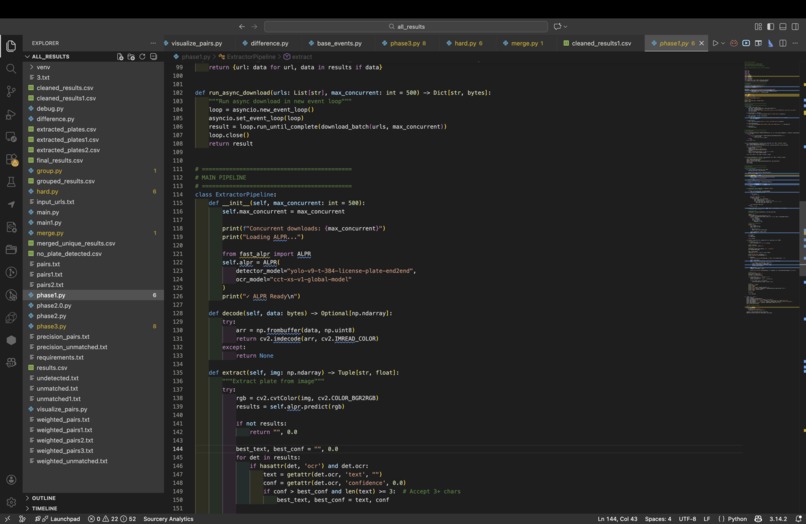Screen dimensions: 806x524
Task: Open the remote window indicator in status bar
Action: (x=7, y=519)
